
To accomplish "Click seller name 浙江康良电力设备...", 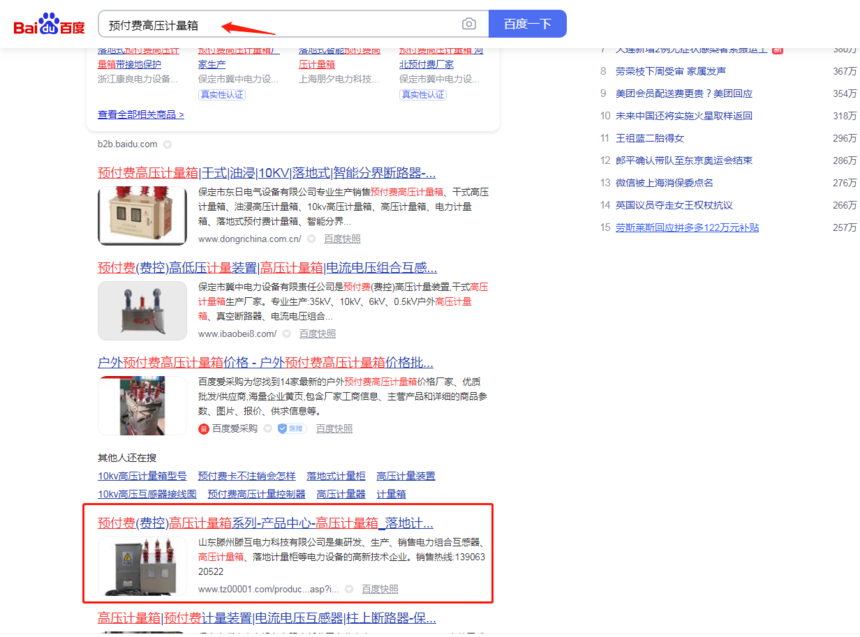I will pos(138,79).
